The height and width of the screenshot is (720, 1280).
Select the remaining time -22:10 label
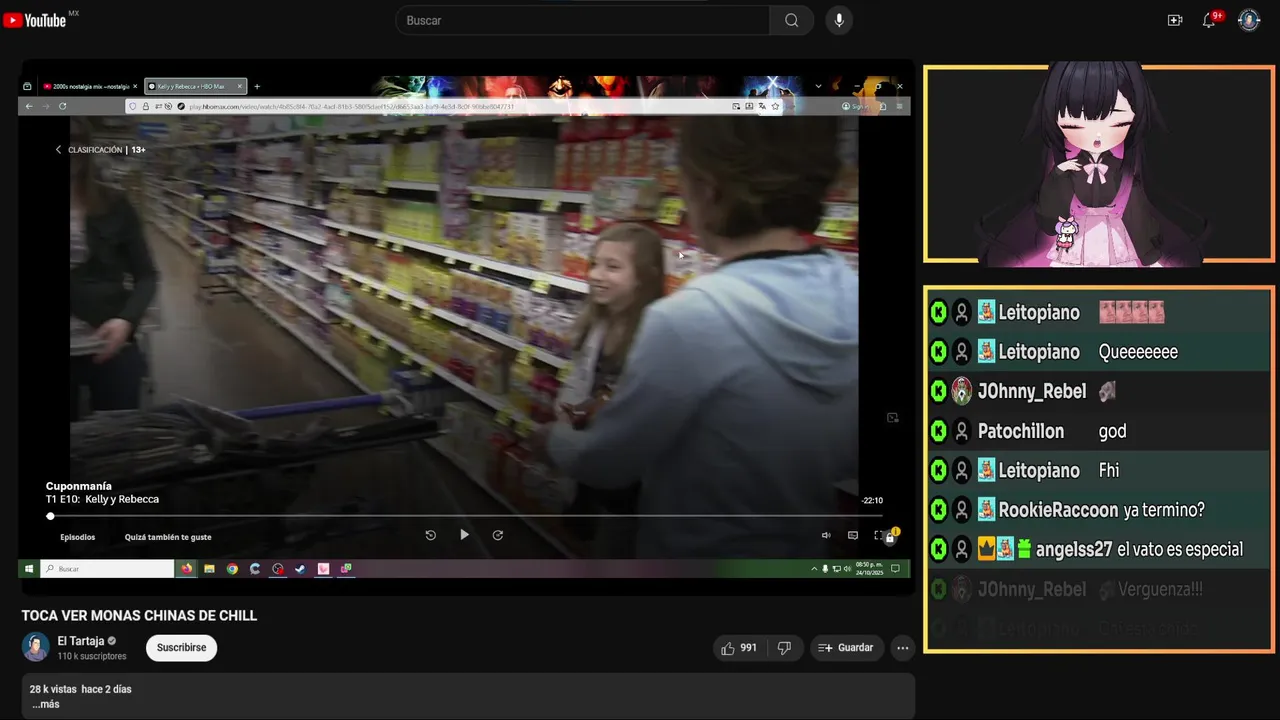tap(872, 501)
